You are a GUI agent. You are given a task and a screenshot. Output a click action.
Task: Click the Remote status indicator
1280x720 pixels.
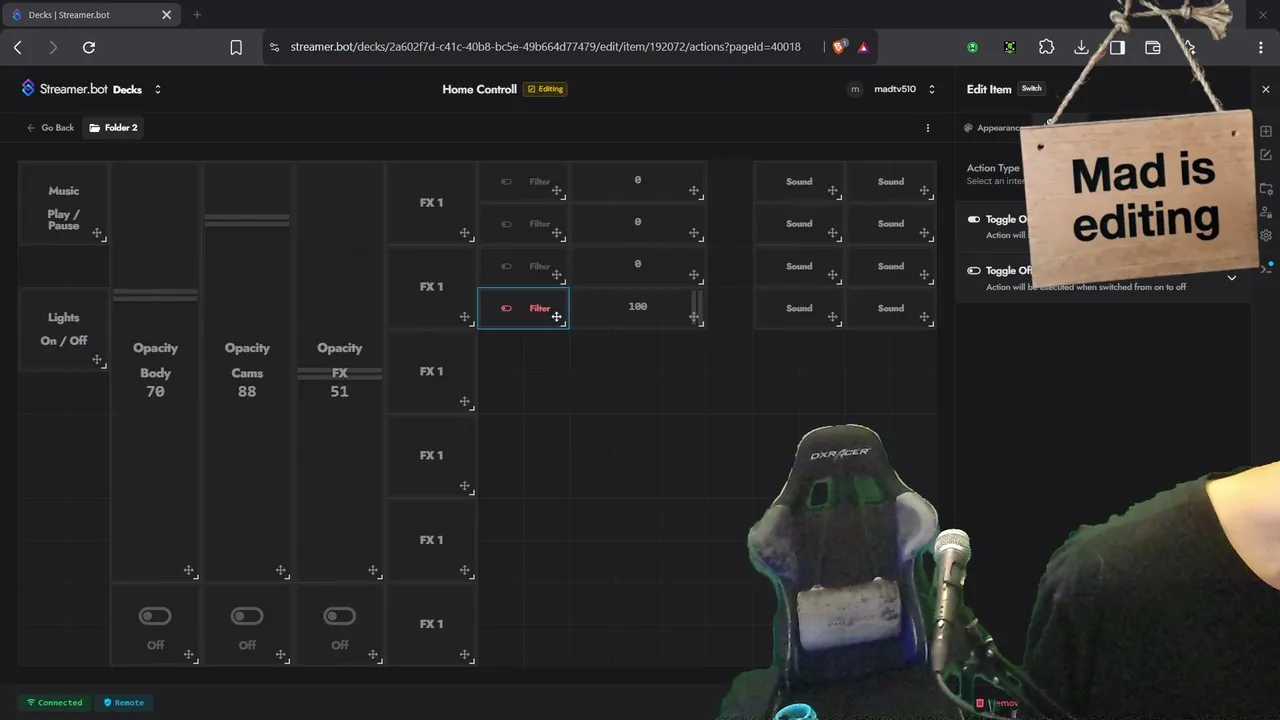(124, 702)
